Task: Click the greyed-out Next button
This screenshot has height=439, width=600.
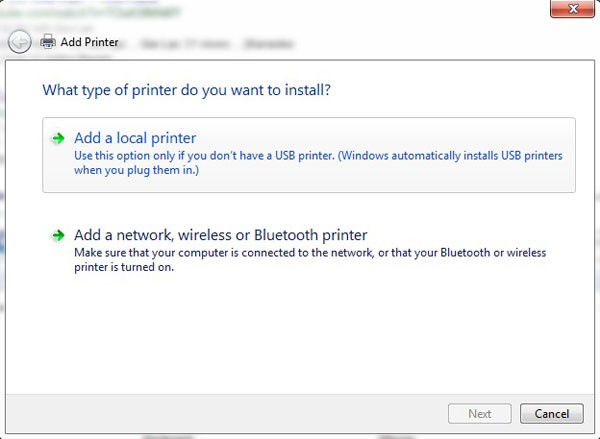Action: [480, 413]
